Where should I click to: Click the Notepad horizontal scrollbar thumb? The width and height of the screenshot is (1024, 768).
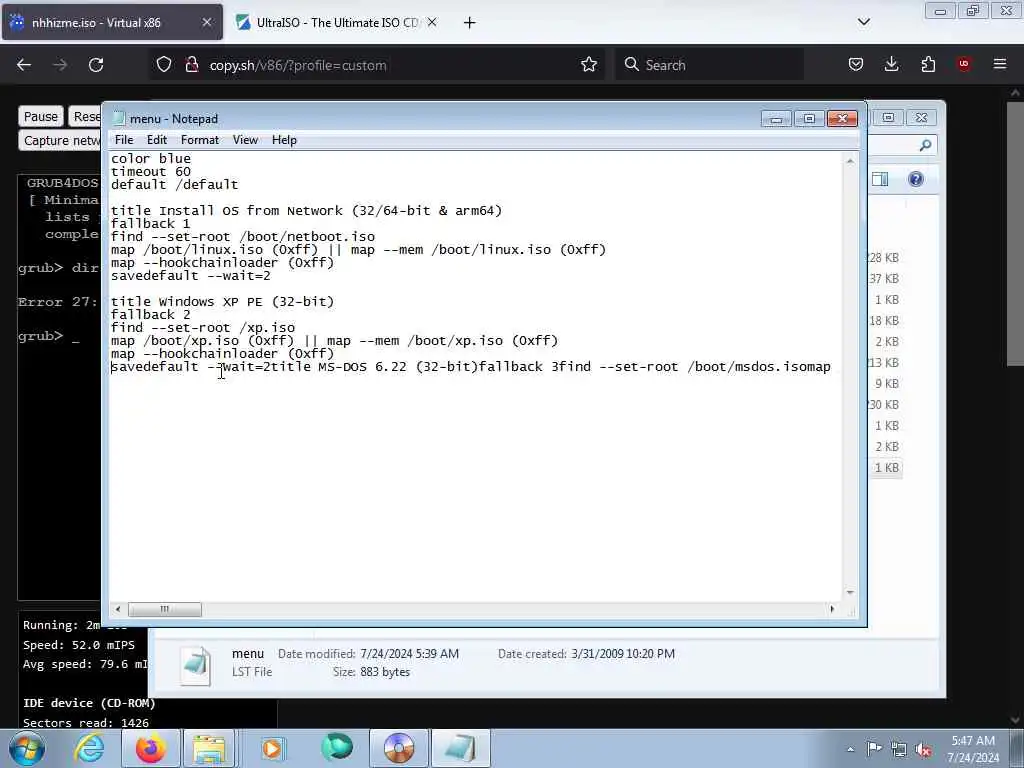165,609
